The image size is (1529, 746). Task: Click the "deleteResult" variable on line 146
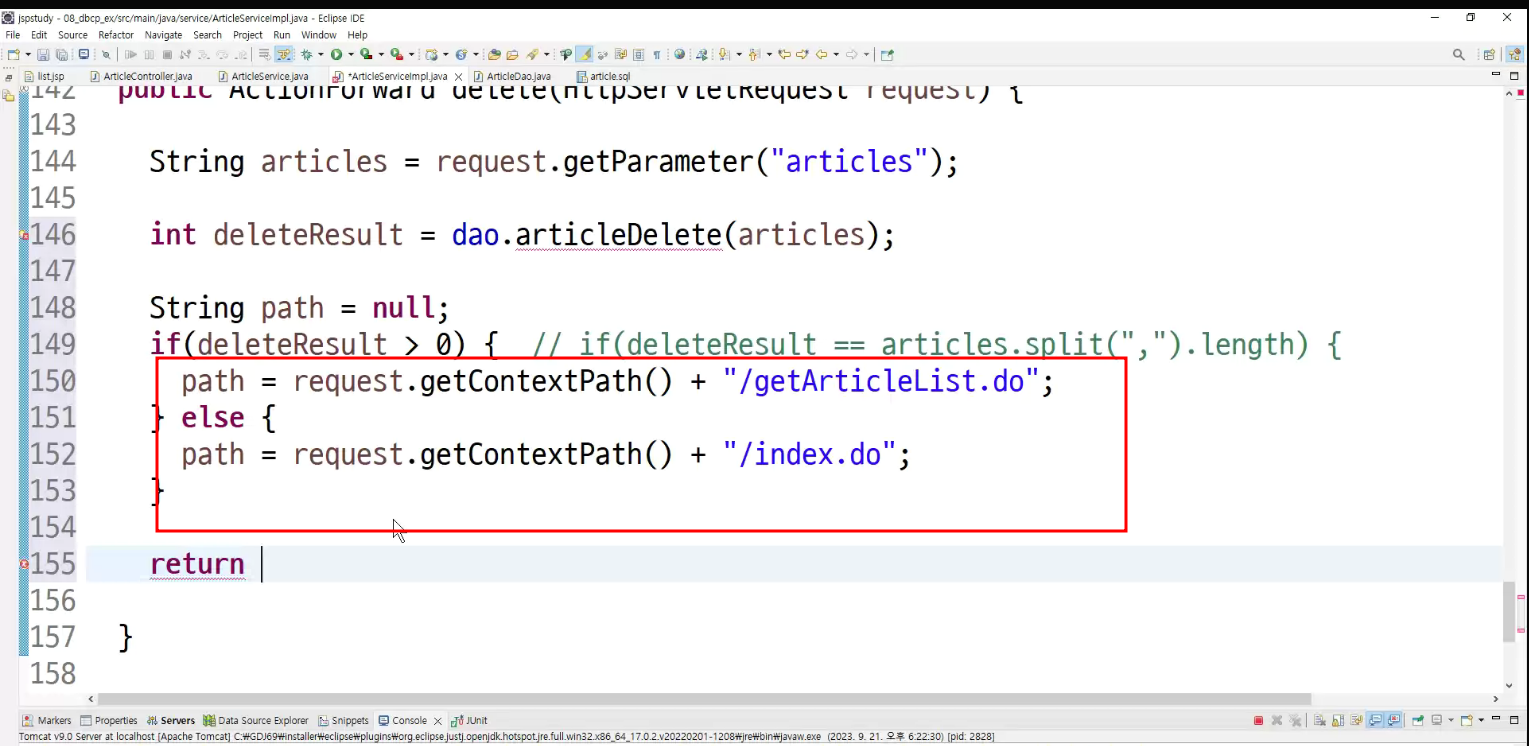pyautogui.click(x=308, y=235)
